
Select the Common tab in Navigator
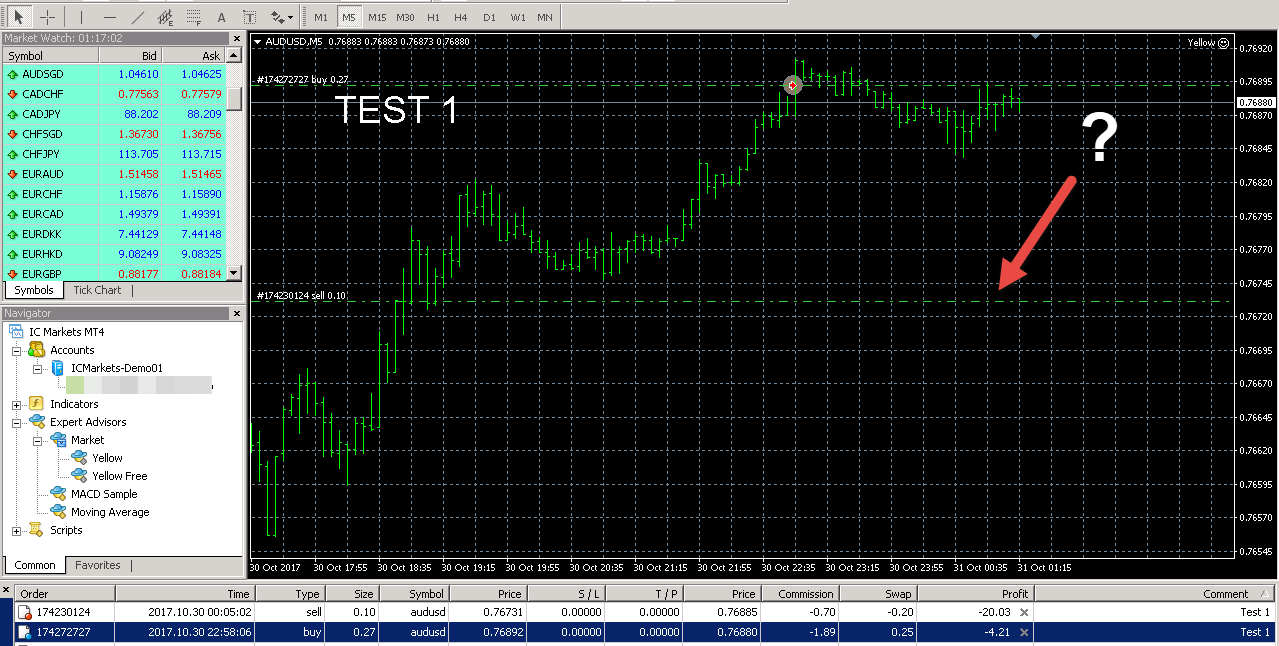(35, 565)
